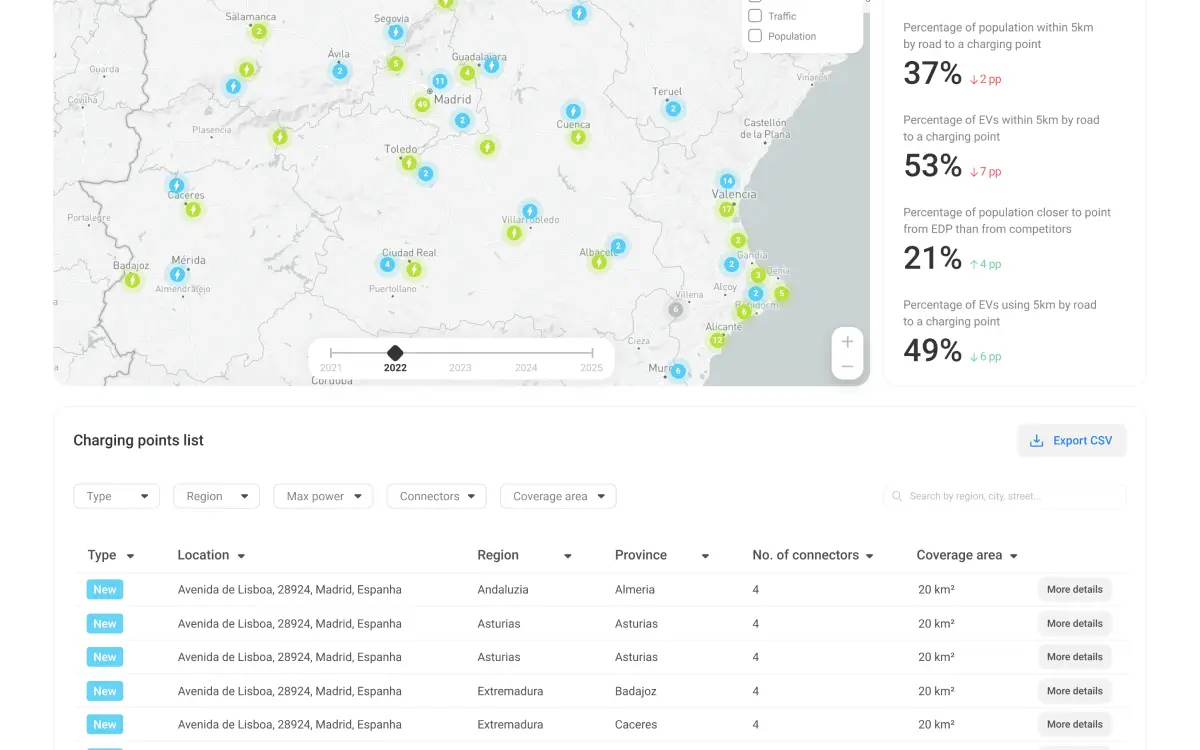The height and width of the screenshot is (750, 1200).
Task: Click the Charging points list heading
Action: (138, 441)
